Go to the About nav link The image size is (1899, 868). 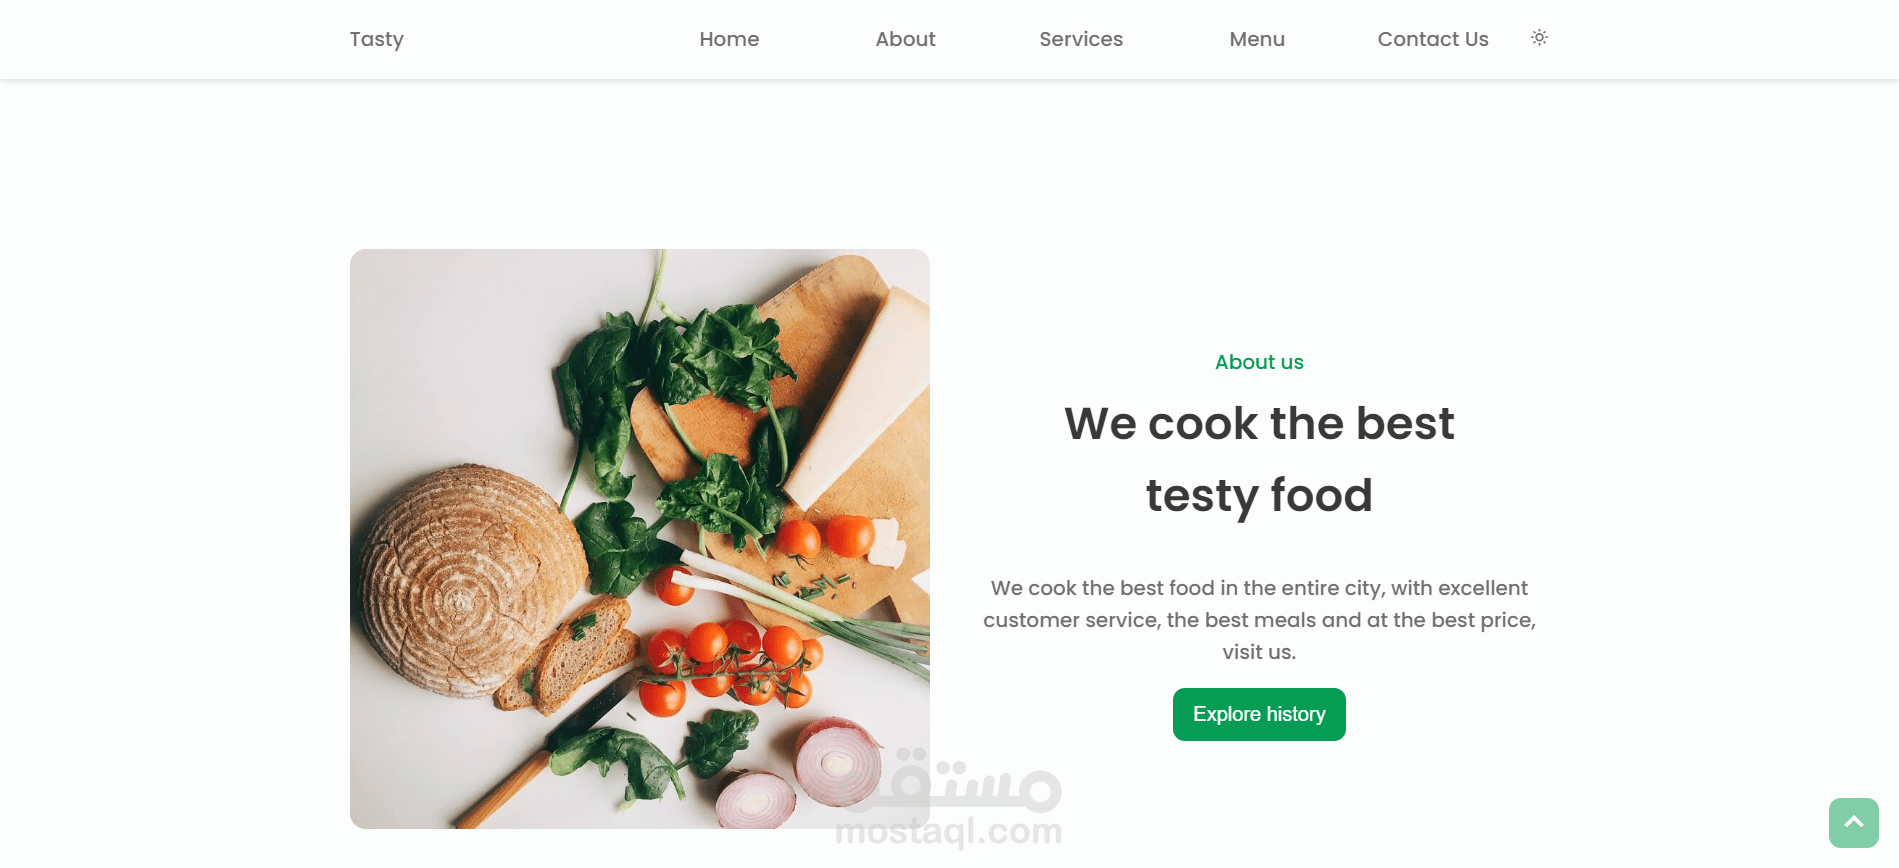tap(905, 39)
